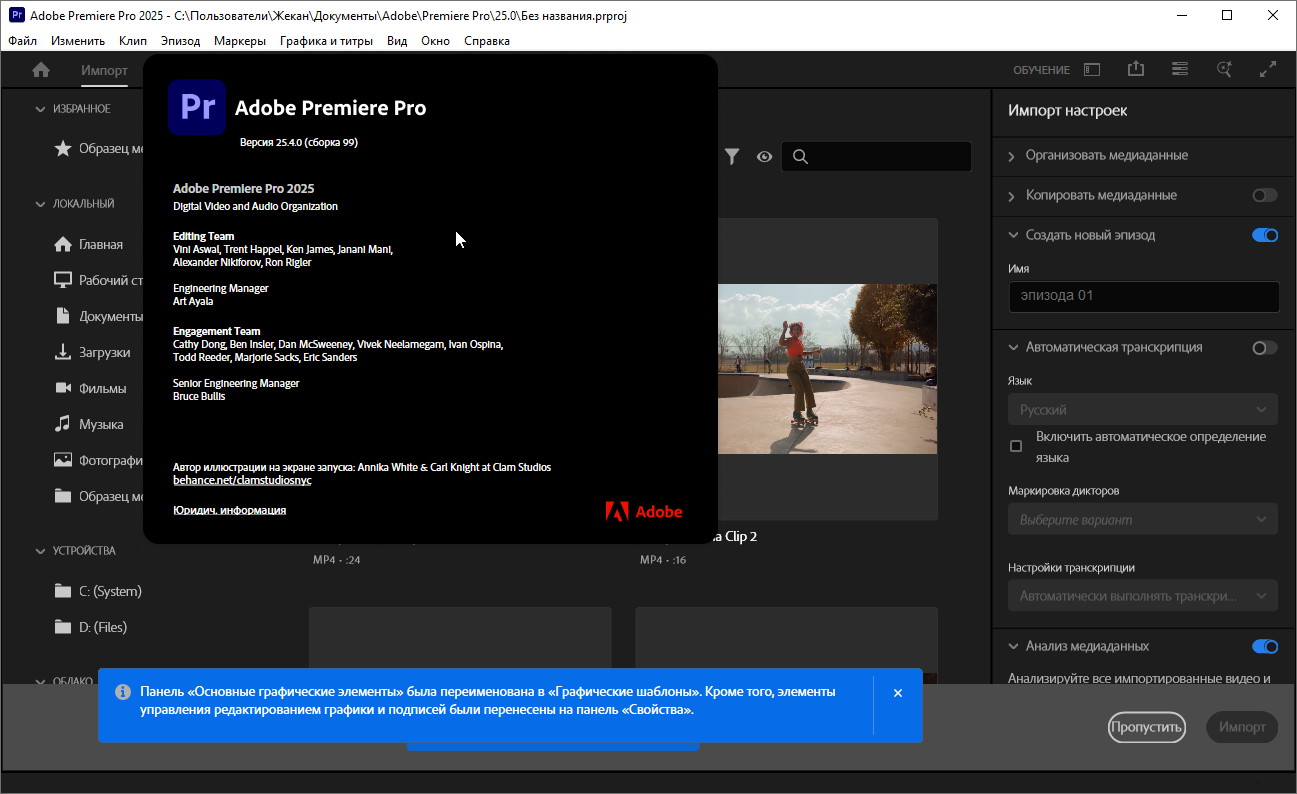Expand Копировать медиаданные section chevron

1011,195
